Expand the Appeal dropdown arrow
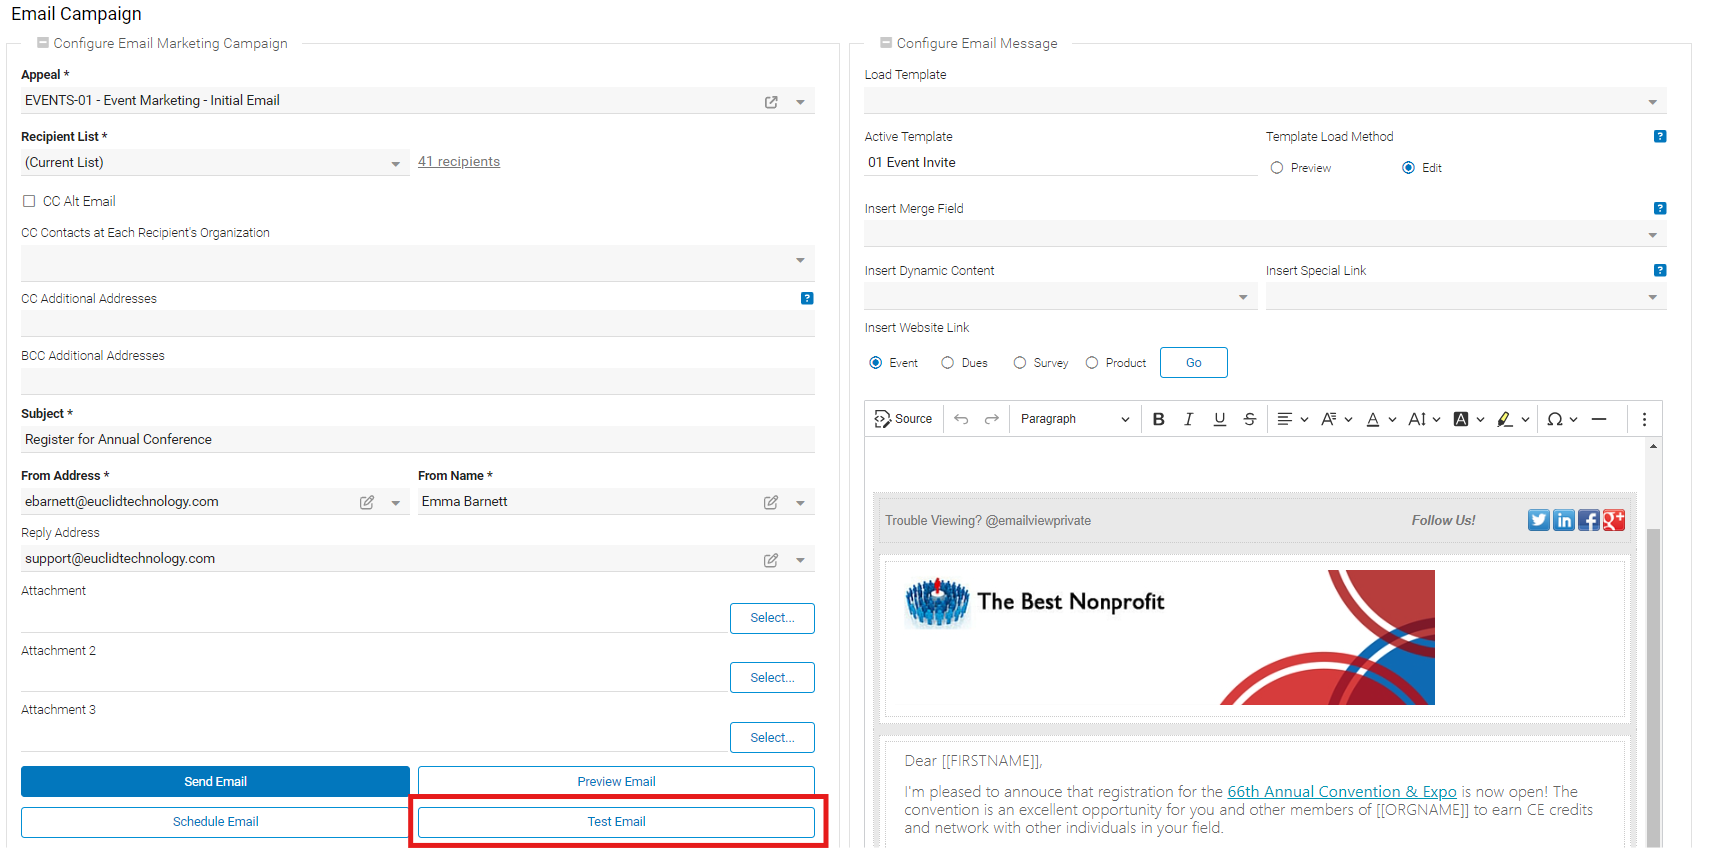 click(800, 102)
